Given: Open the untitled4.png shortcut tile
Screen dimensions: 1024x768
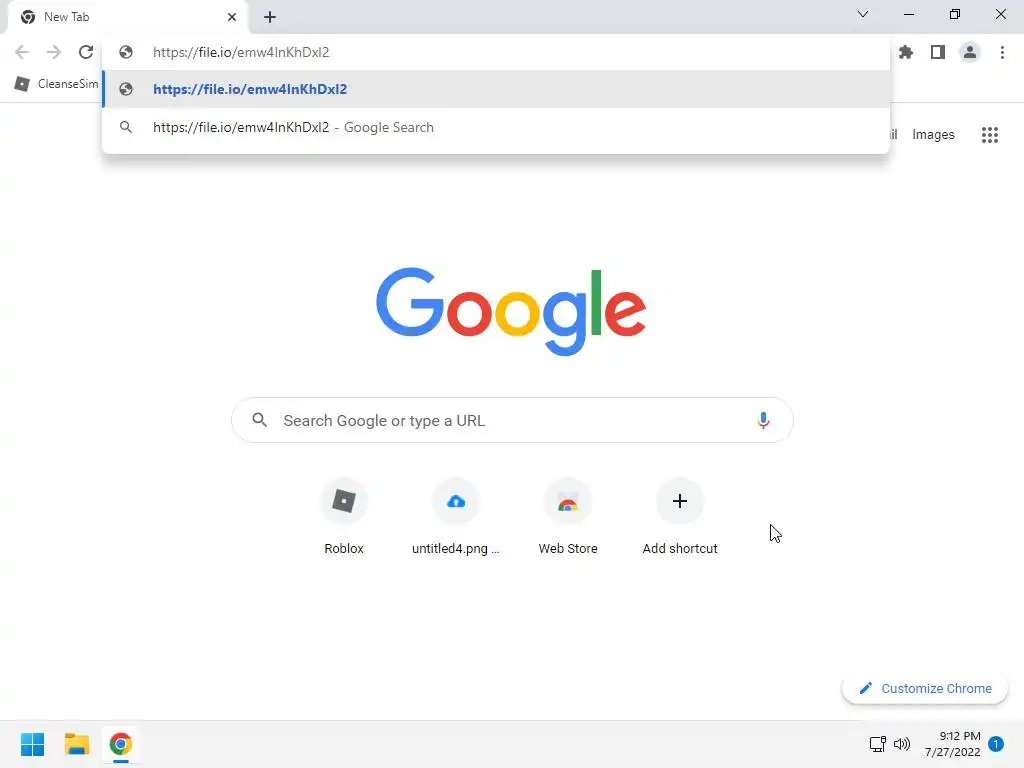Looking at the screenshot, I should pyautogui.click(x=456, y=517).
